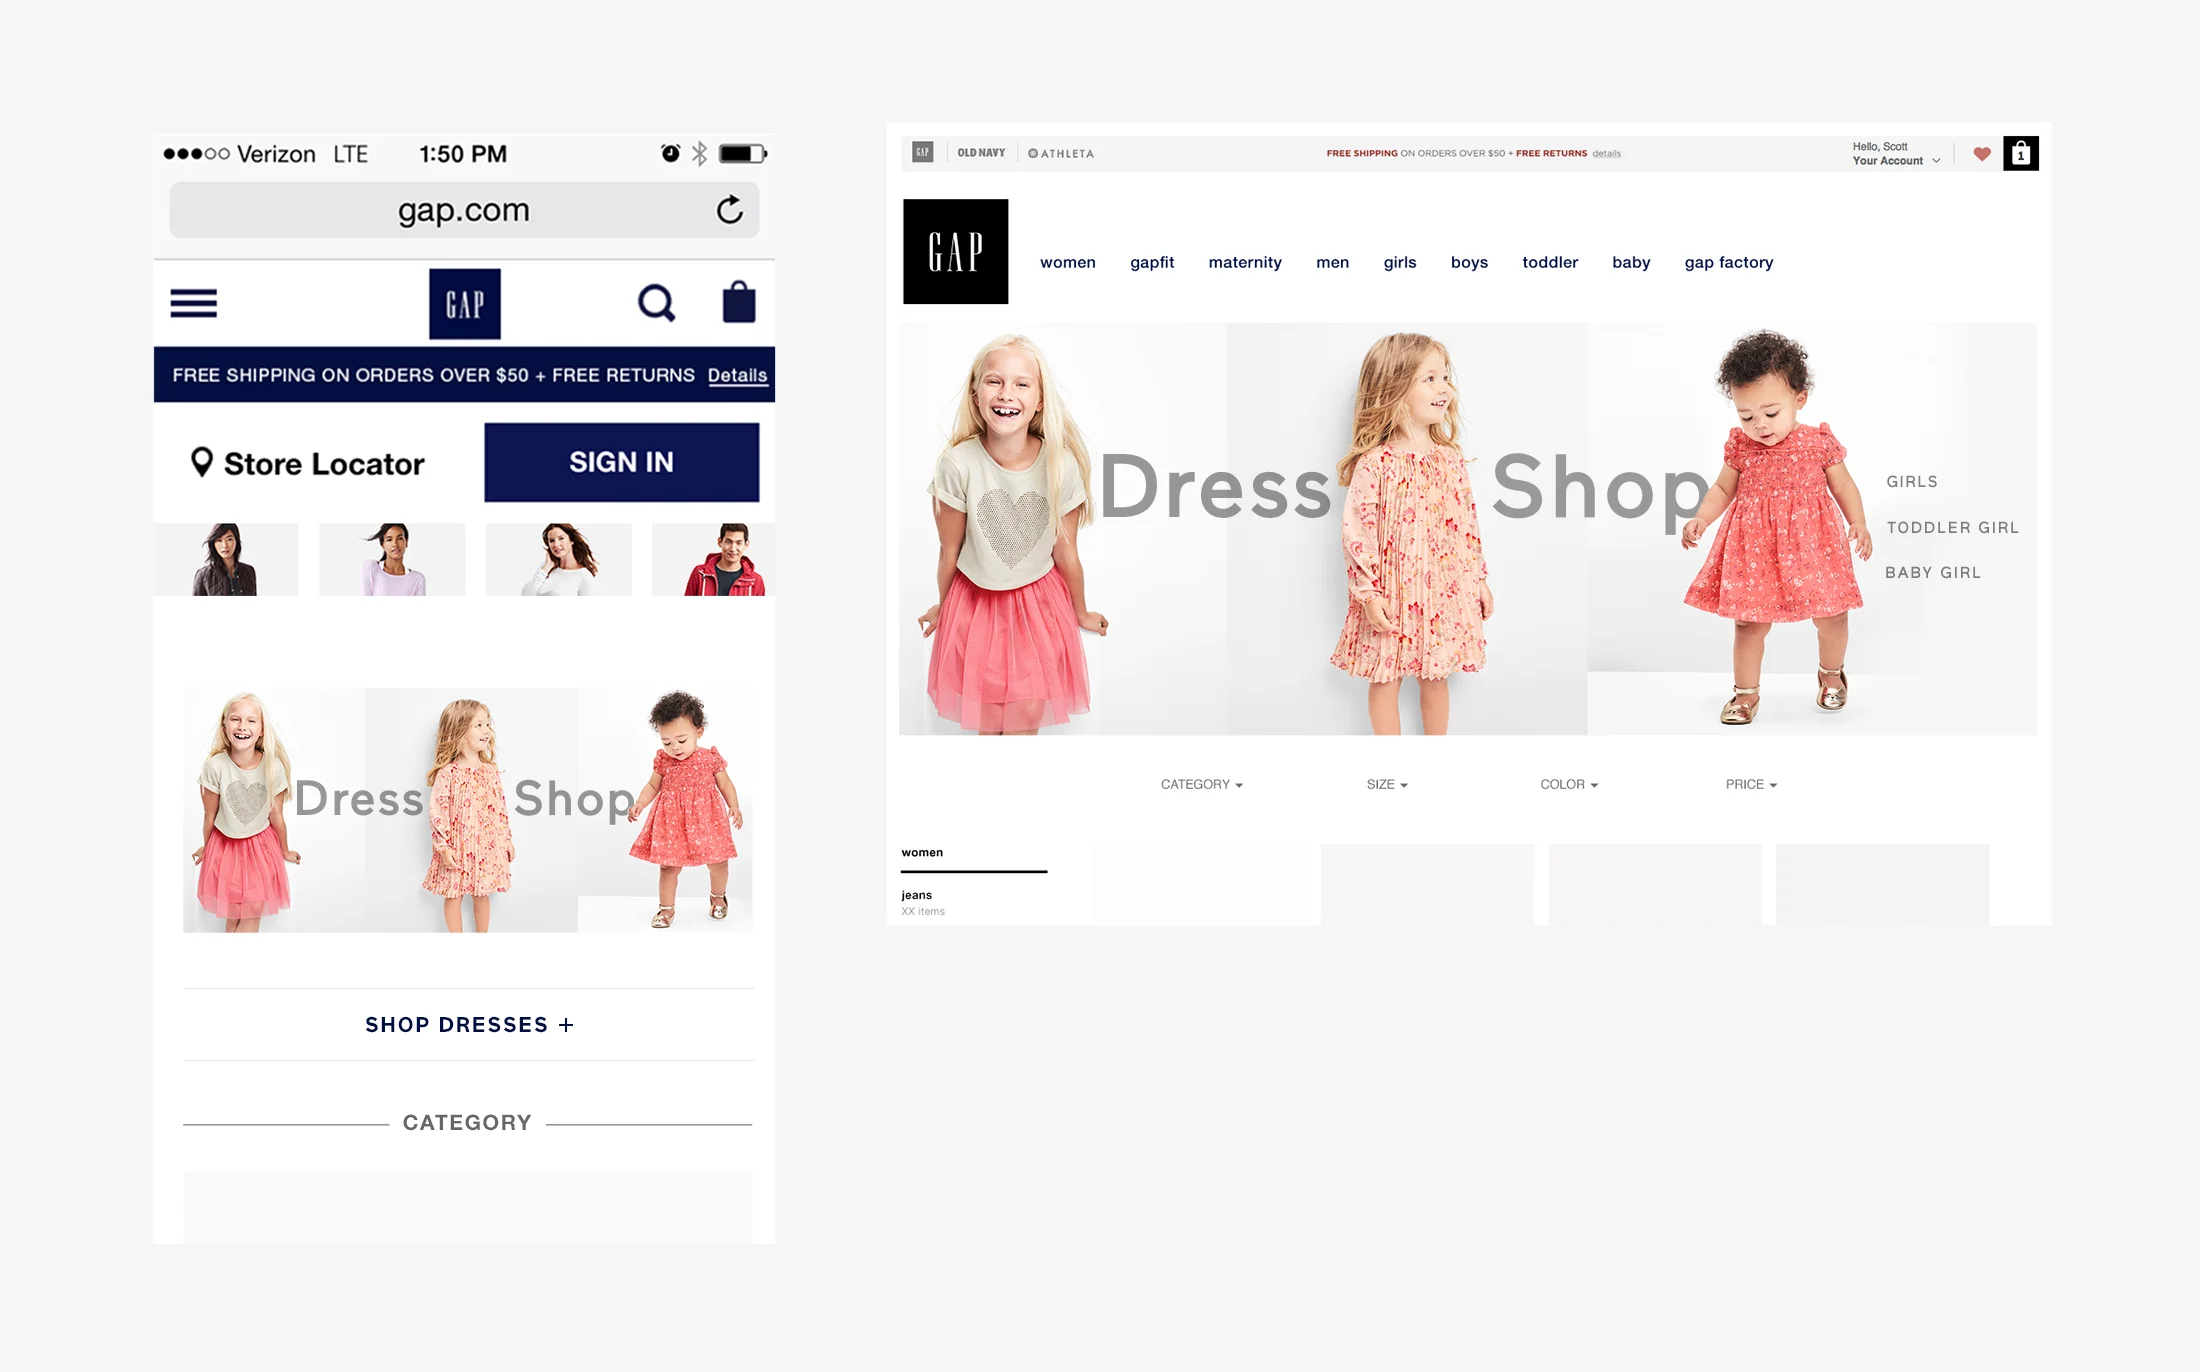Select the gapfit nav item
The image size is (2200, 1372).
1152,262
